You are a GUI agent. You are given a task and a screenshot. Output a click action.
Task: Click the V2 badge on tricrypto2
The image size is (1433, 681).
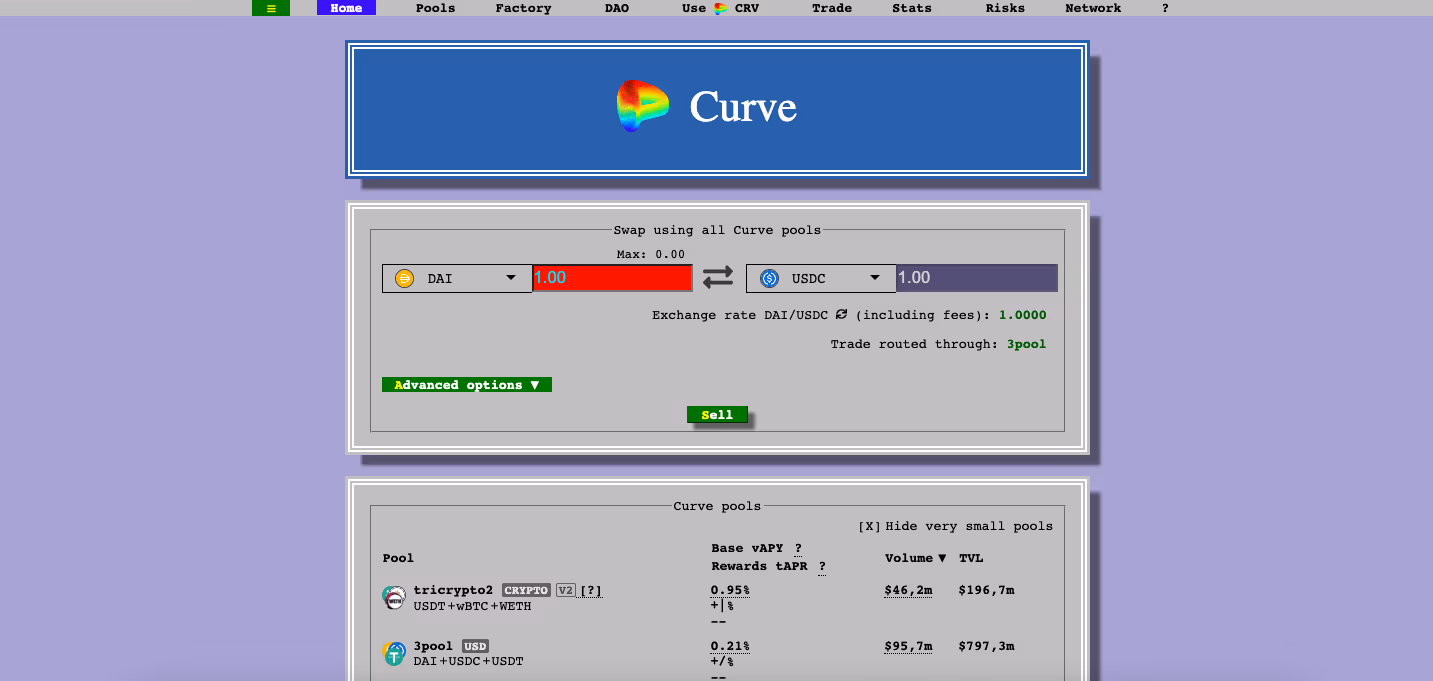coord(566,591)
